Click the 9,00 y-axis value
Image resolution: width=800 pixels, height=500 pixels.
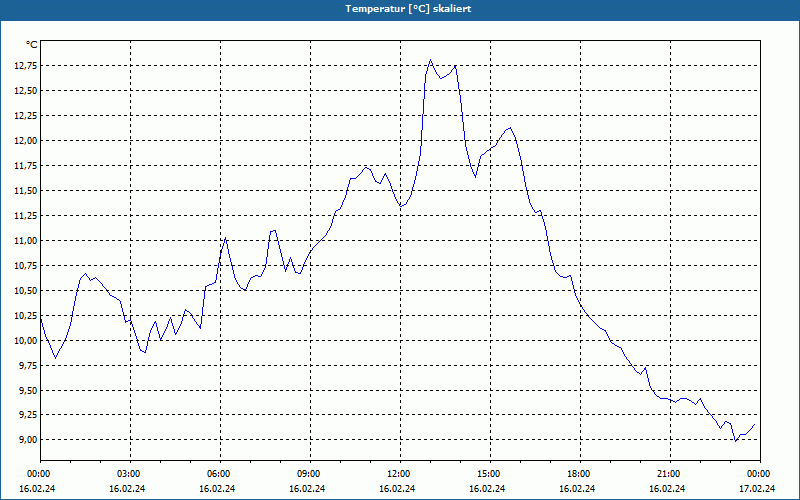pos(26,439)
